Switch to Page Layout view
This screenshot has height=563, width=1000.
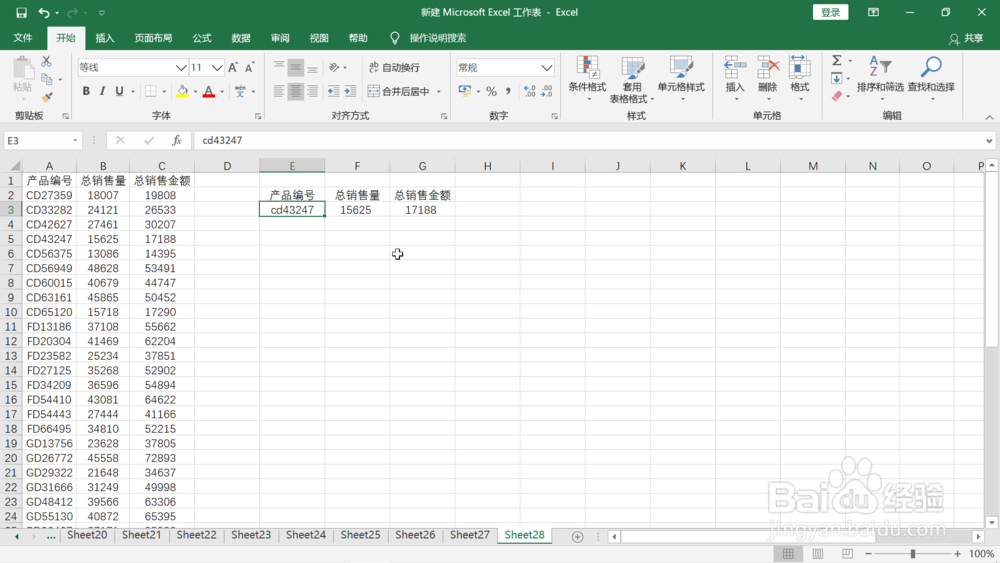(818, 553)
